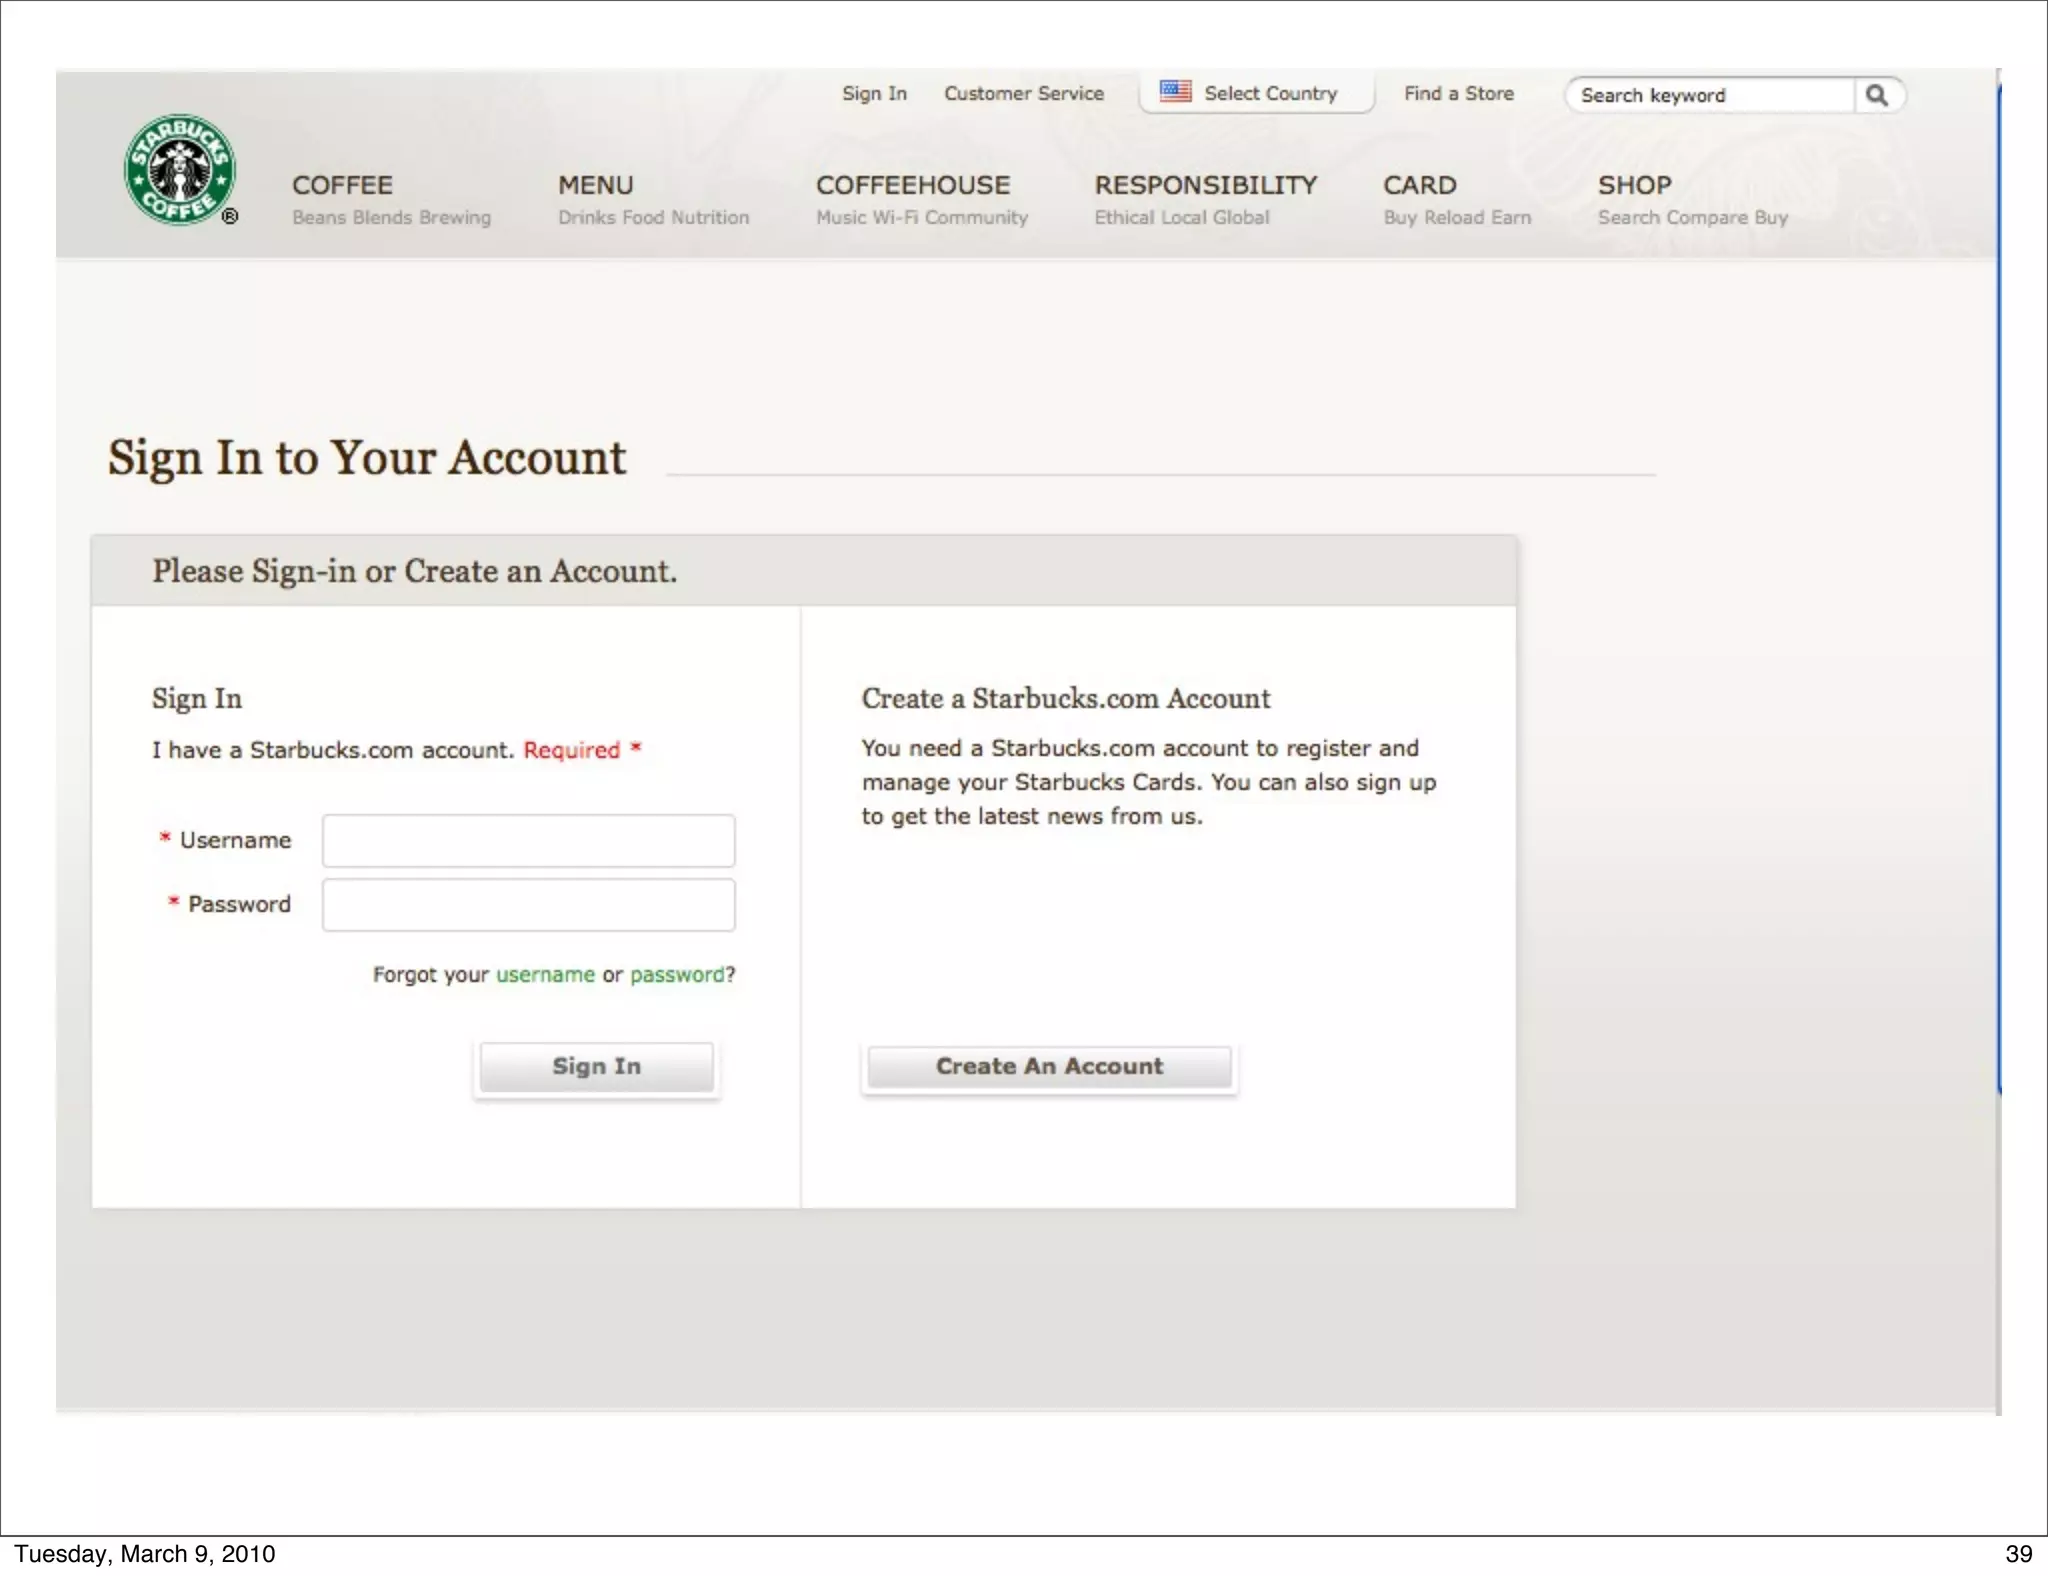This screenshot has height=1576, width=2048.
Task: Click the Sign In link in header
Action: [874, 93]
